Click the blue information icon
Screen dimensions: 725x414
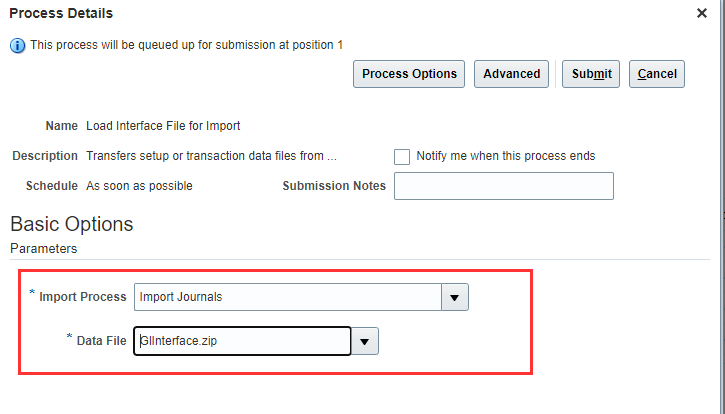coord(17,45)
